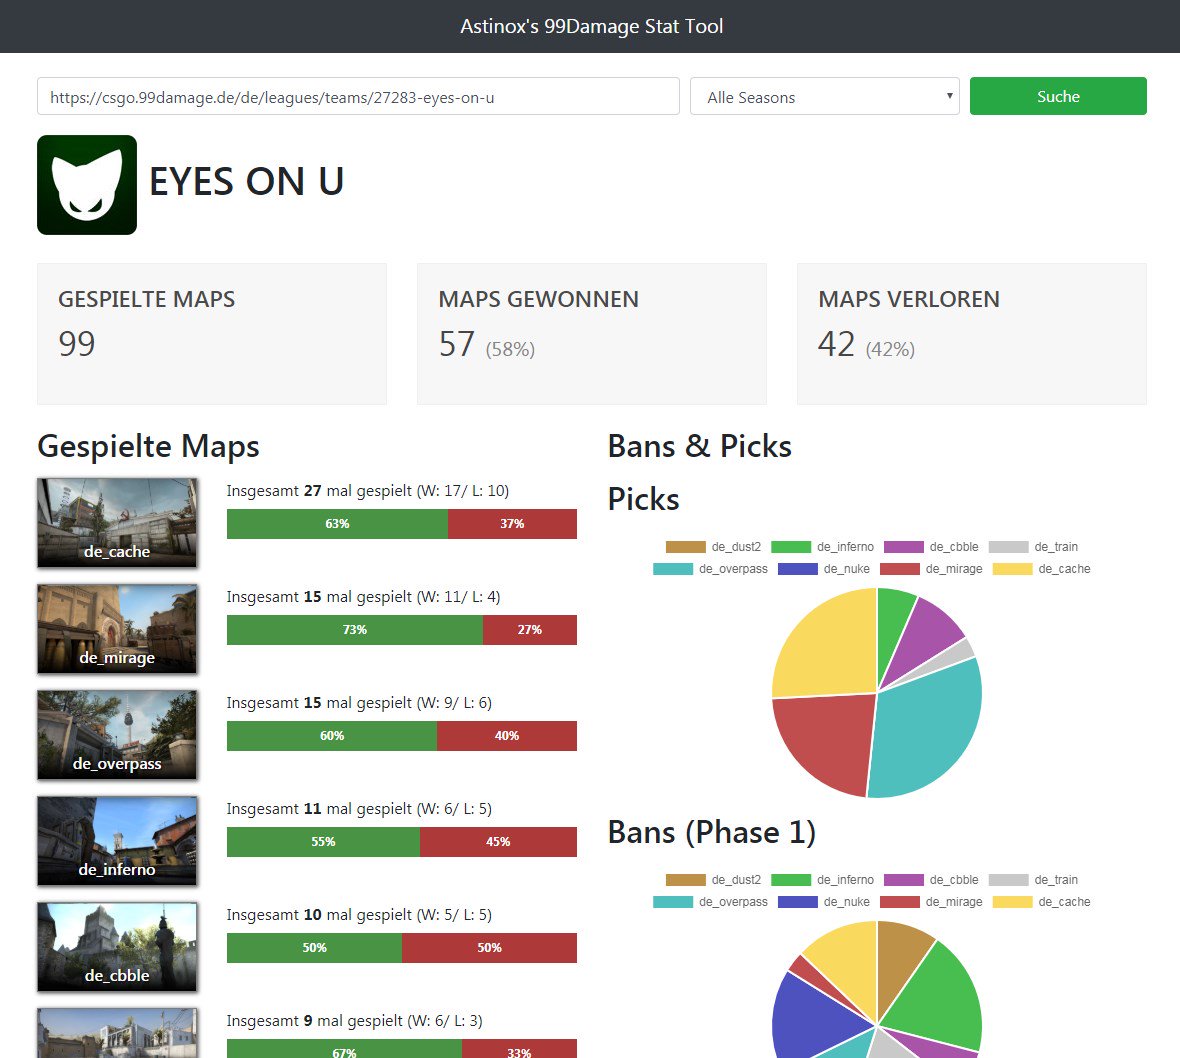Screen dimensions: 1180x1058
Task: Click the de_inferno map thumbnail
Action: [117, 841]
